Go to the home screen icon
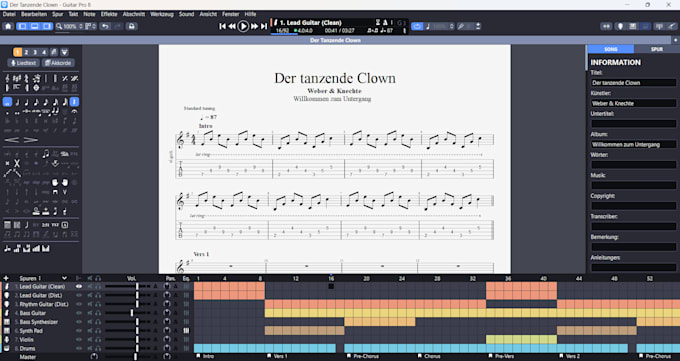 [8, 26]
